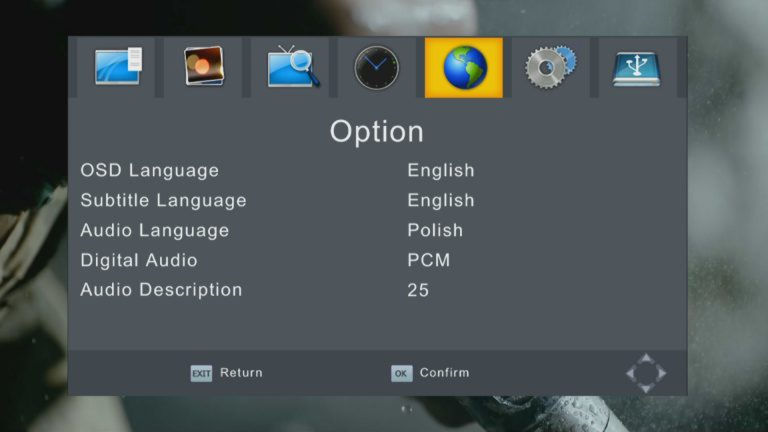Adjust the Audio Description value 25
This screenshot has width=768, height=432.
(x=418, y=290)
